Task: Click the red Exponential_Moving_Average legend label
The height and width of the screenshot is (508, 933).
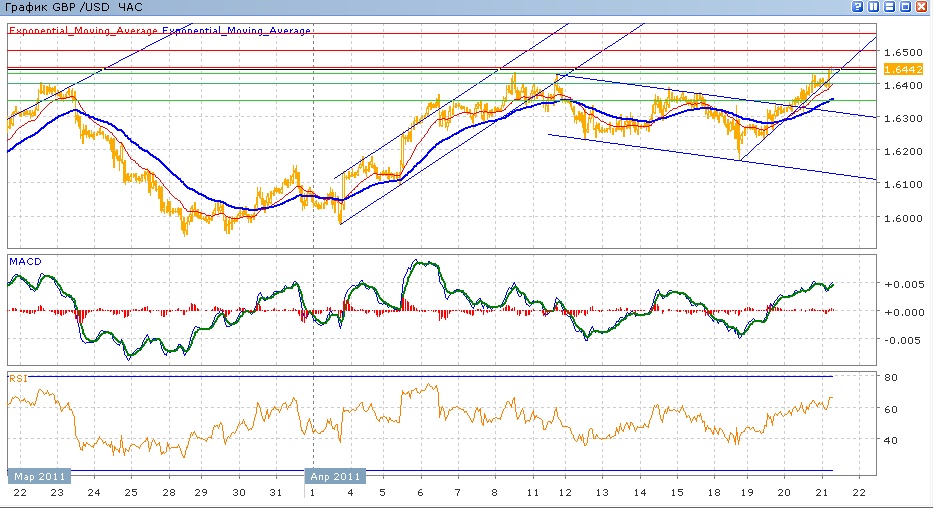Action: coord(84,31)
